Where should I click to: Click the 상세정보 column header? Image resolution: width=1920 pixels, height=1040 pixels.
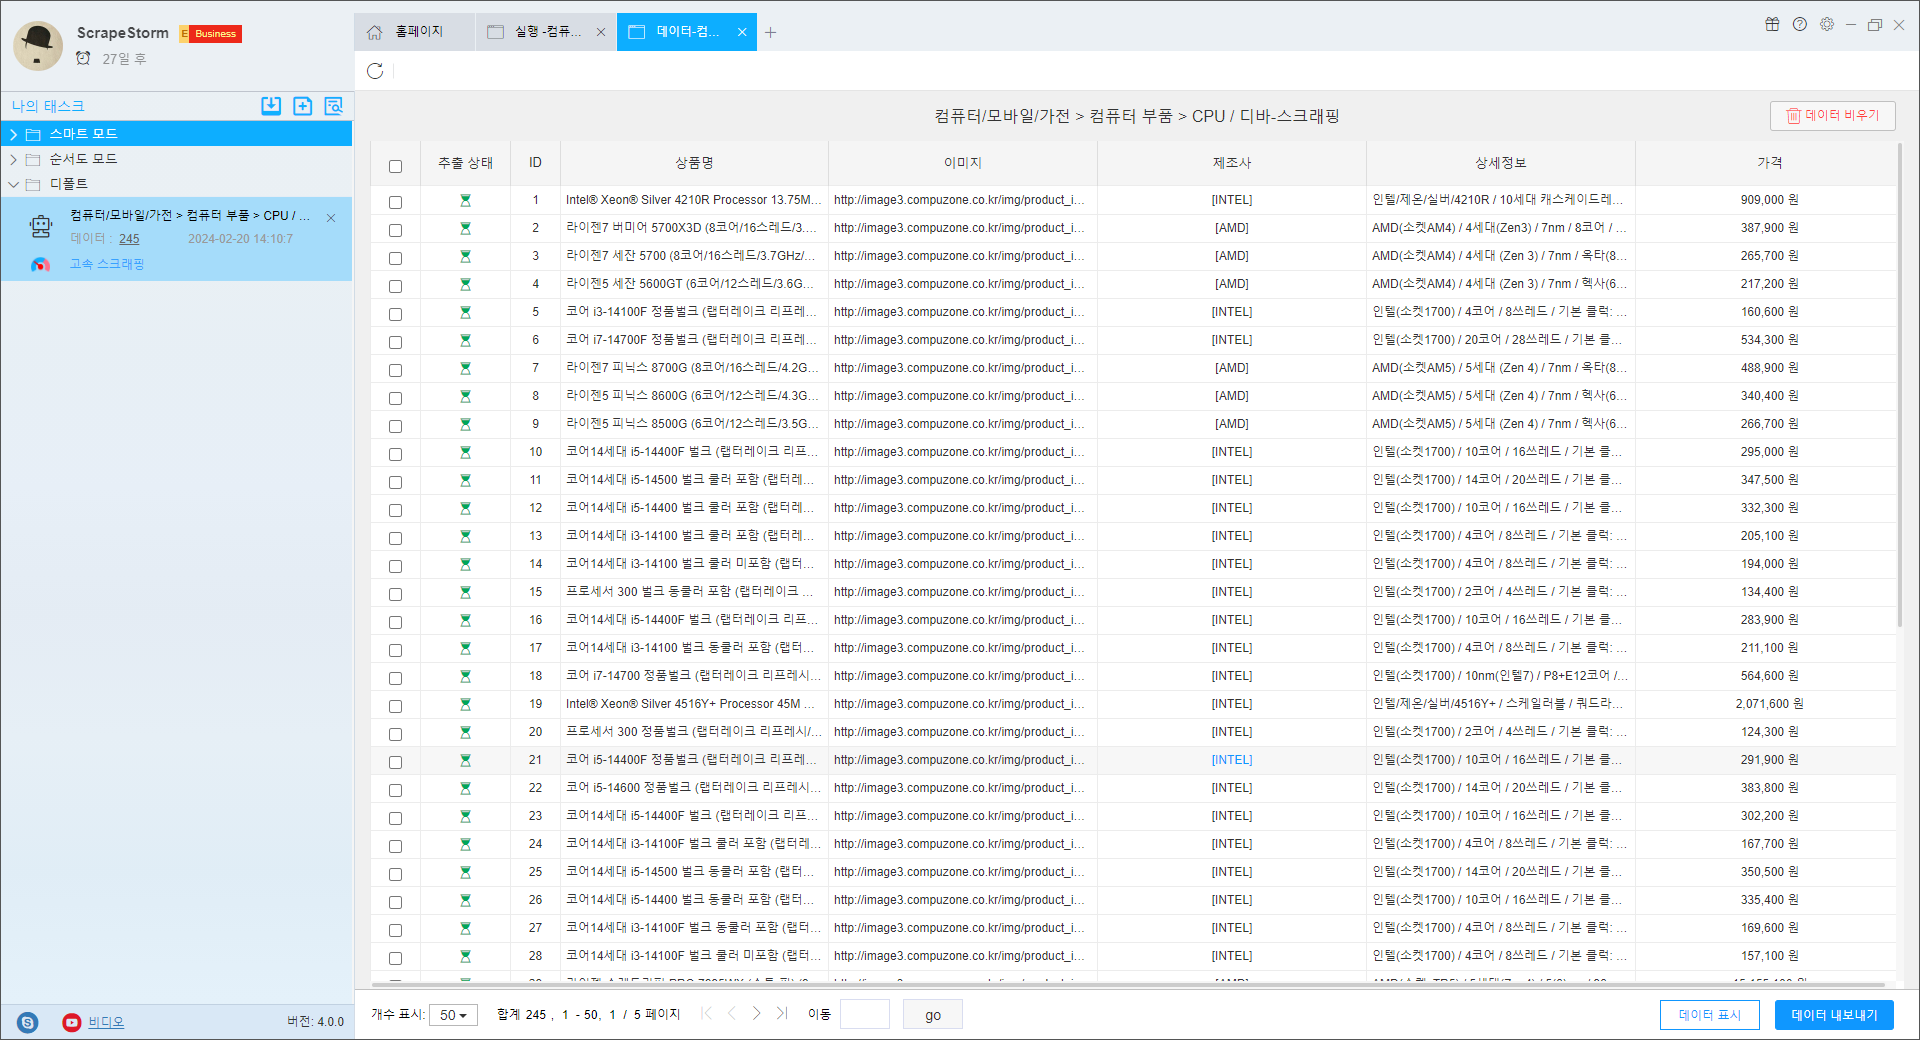tap(1501, 163)
